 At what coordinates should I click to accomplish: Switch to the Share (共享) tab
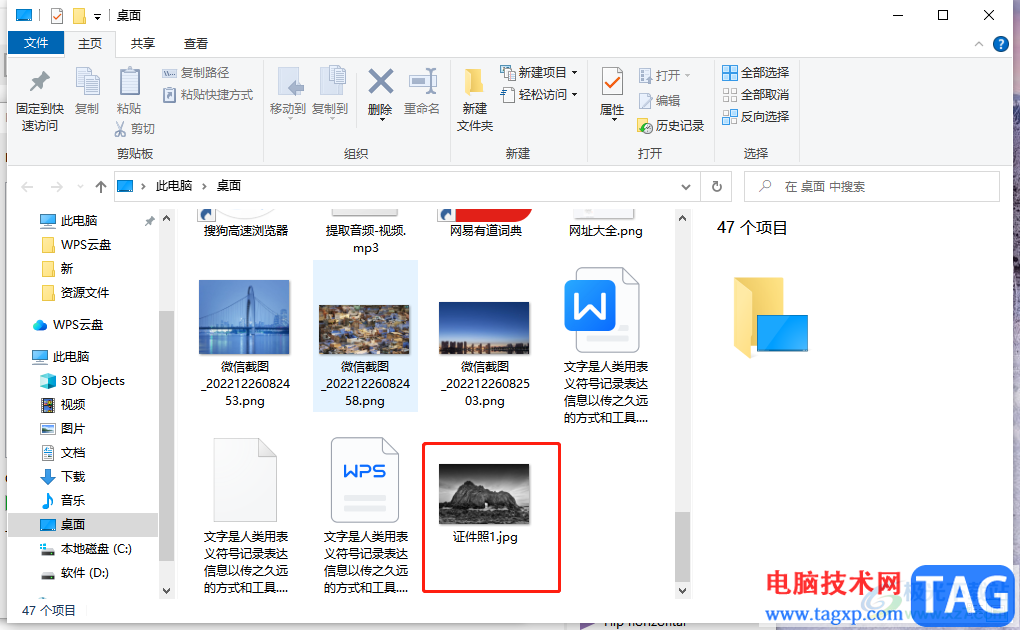click(142, 44)
